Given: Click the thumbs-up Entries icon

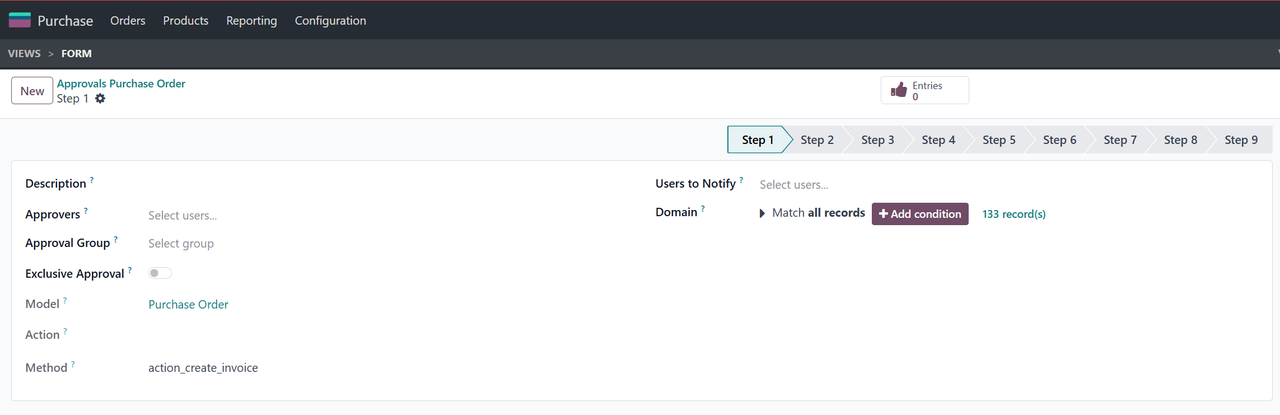Looking at the screenshot, I should click(x=898, y=91).
